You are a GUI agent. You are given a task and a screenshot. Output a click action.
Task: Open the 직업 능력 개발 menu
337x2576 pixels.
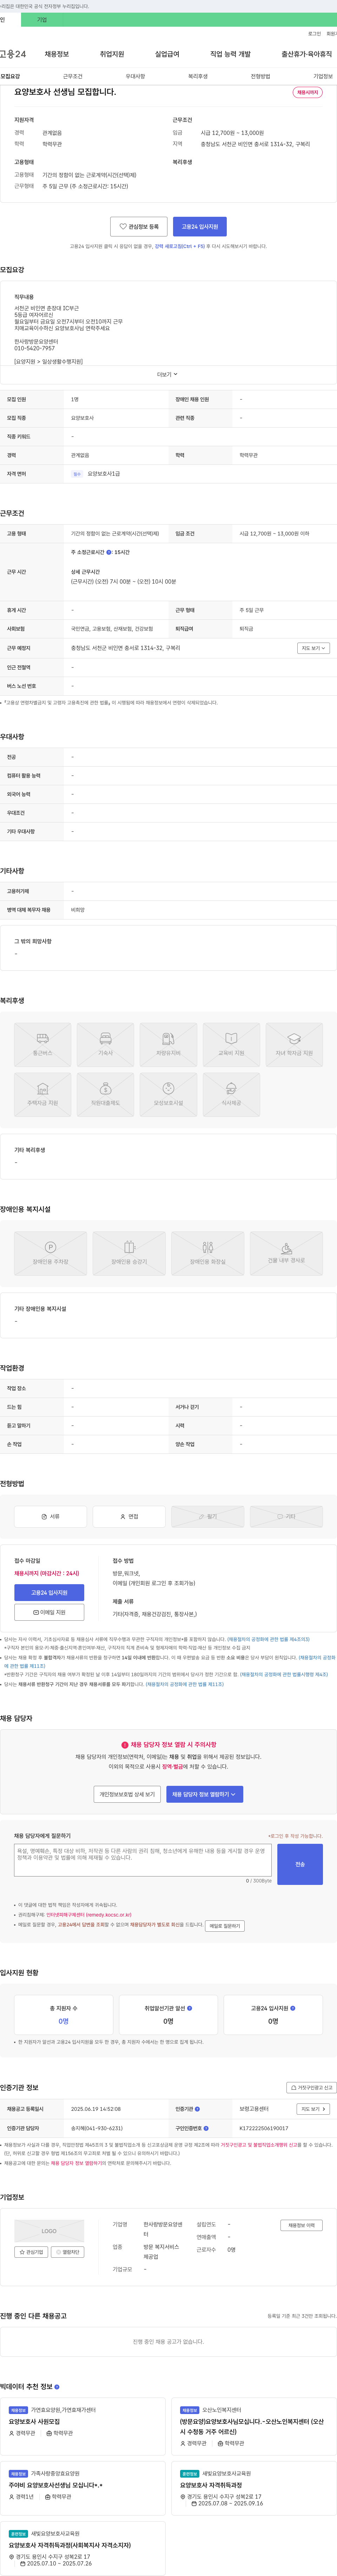click(x=230, y=54)
